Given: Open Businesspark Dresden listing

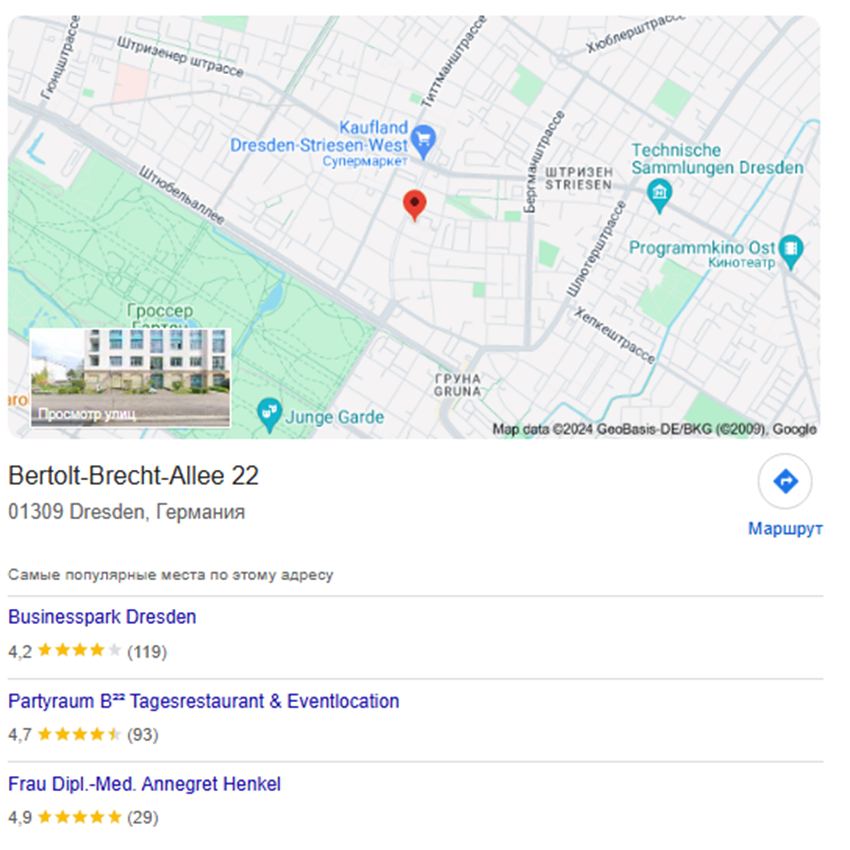Looking at the screenshot, I should (102, 617).
